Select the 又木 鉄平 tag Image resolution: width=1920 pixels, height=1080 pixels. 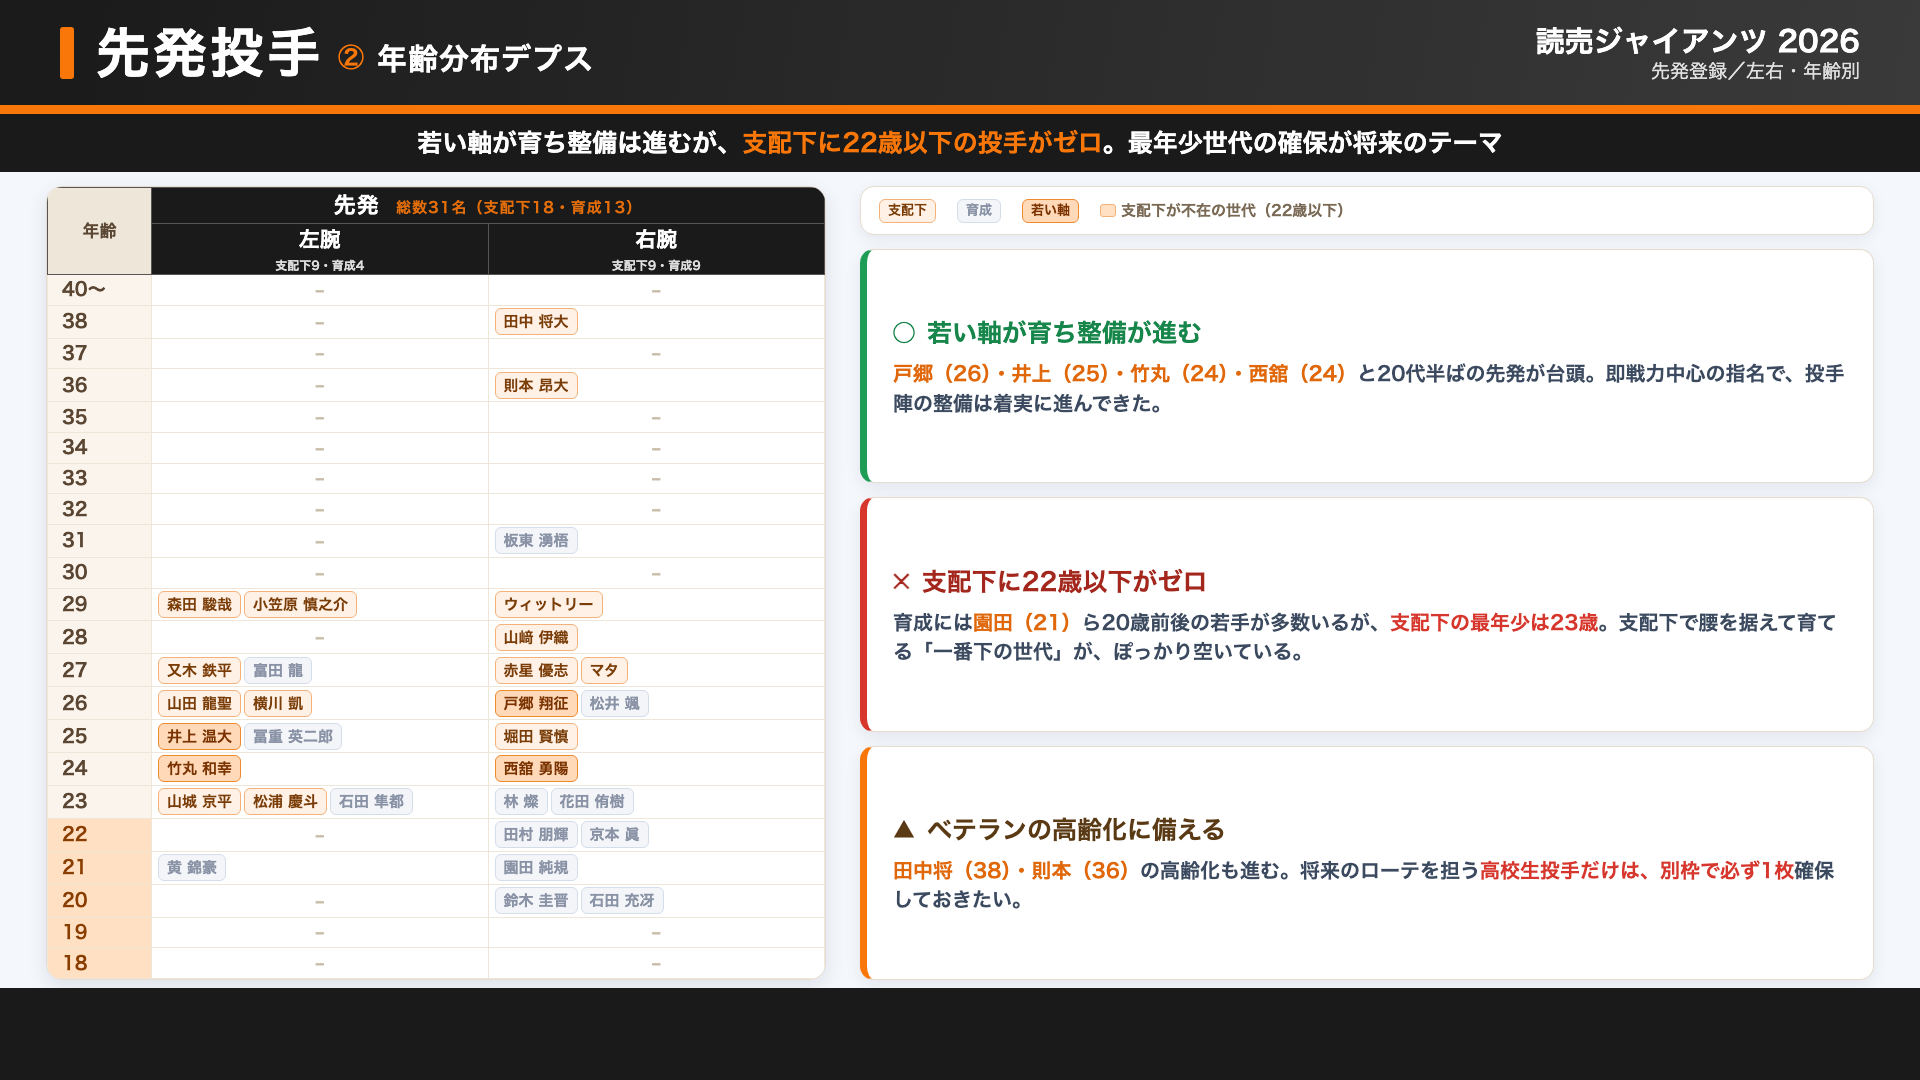click(199, 671)
